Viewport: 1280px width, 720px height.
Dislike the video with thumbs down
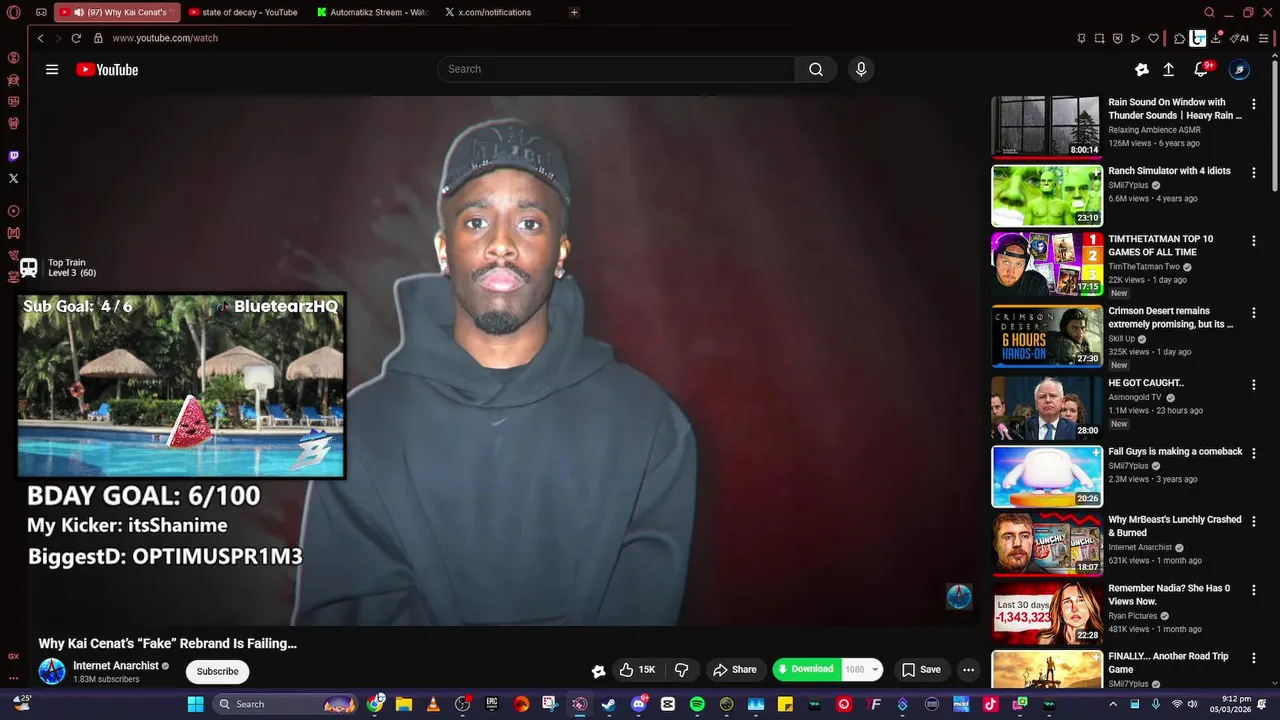click(682, 670)
